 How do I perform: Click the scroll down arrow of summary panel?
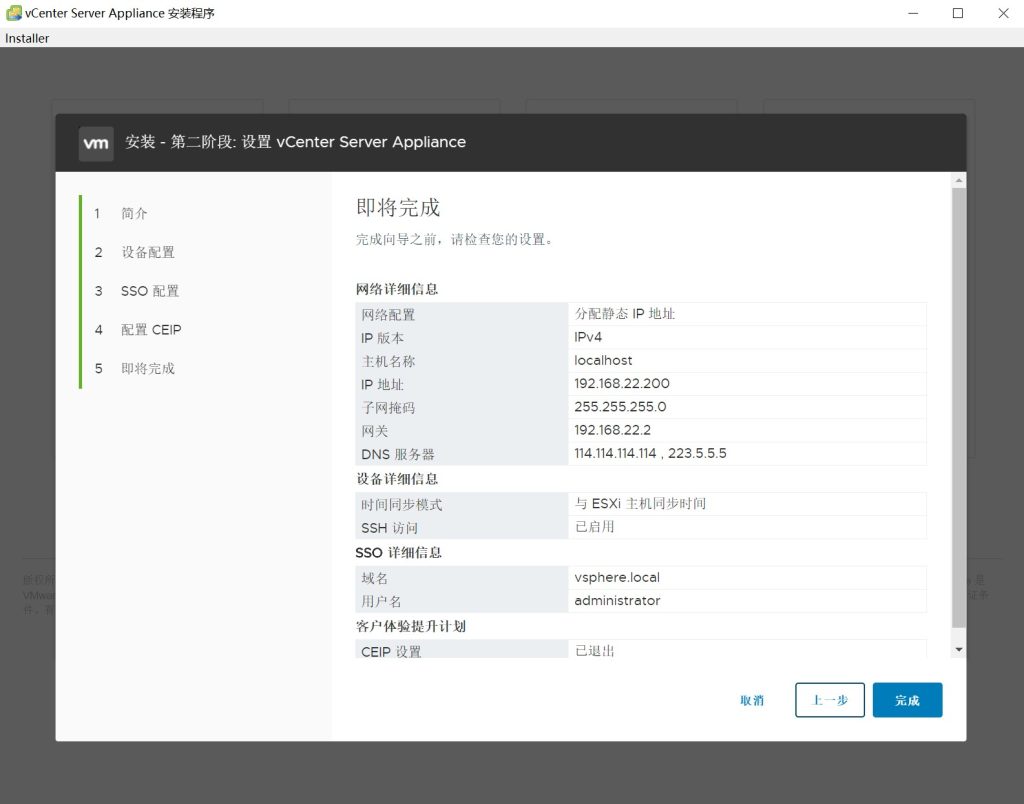tap(959, 649)
